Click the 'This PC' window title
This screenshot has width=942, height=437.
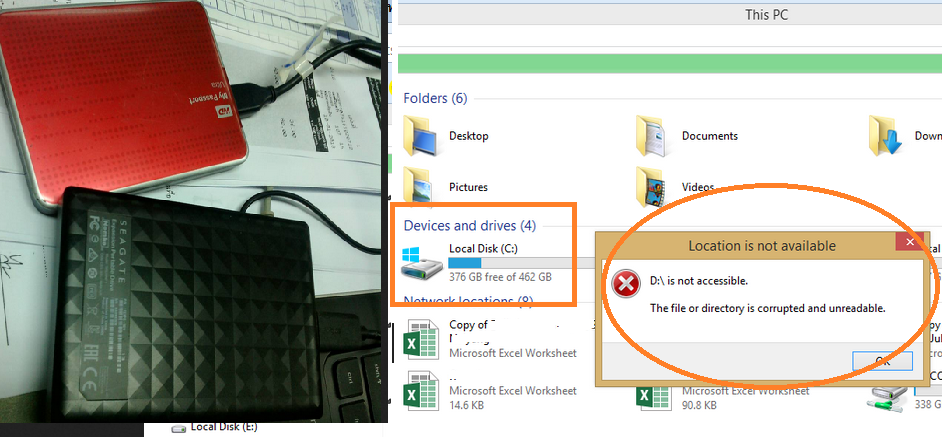click(x=770, y=14)
